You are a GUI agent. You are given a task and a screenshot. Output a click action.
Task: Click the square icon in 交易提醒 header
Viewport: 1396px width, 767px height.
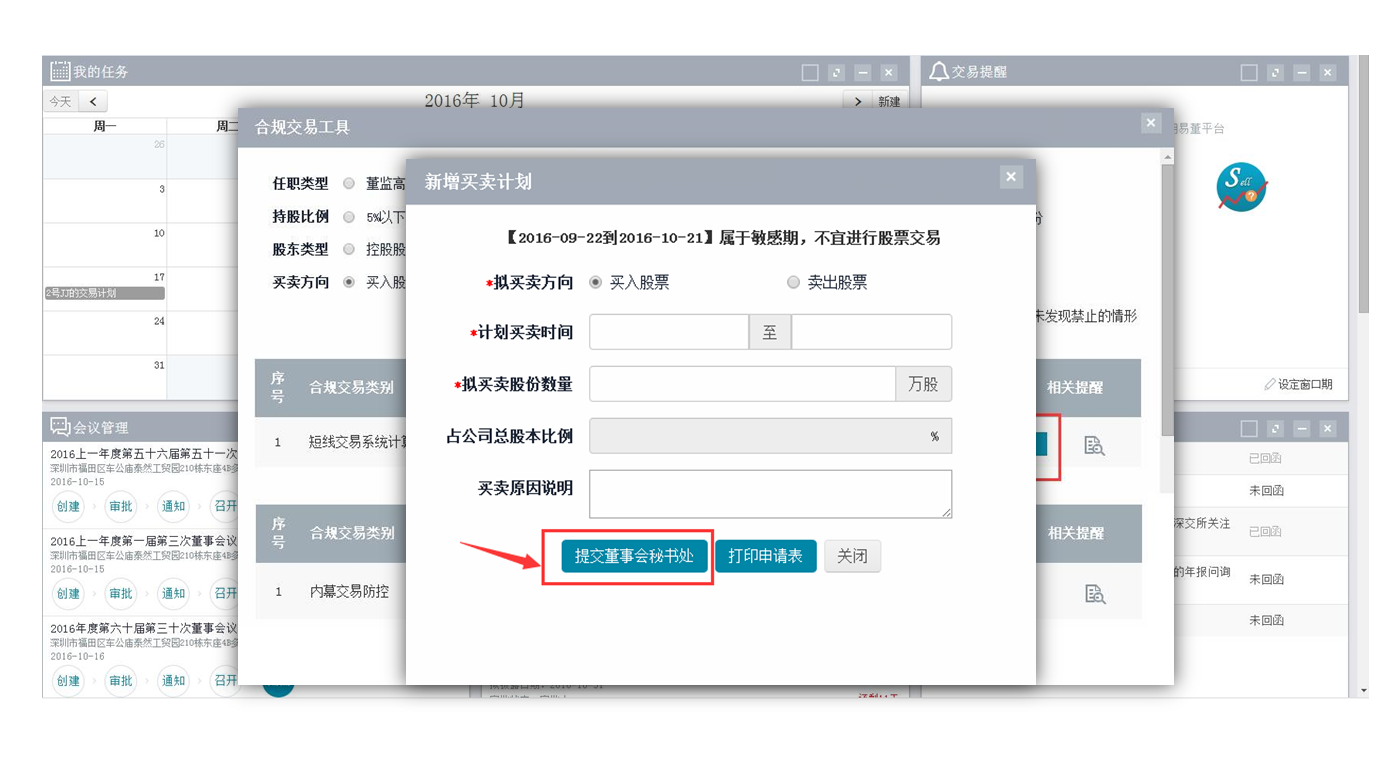1249,72
